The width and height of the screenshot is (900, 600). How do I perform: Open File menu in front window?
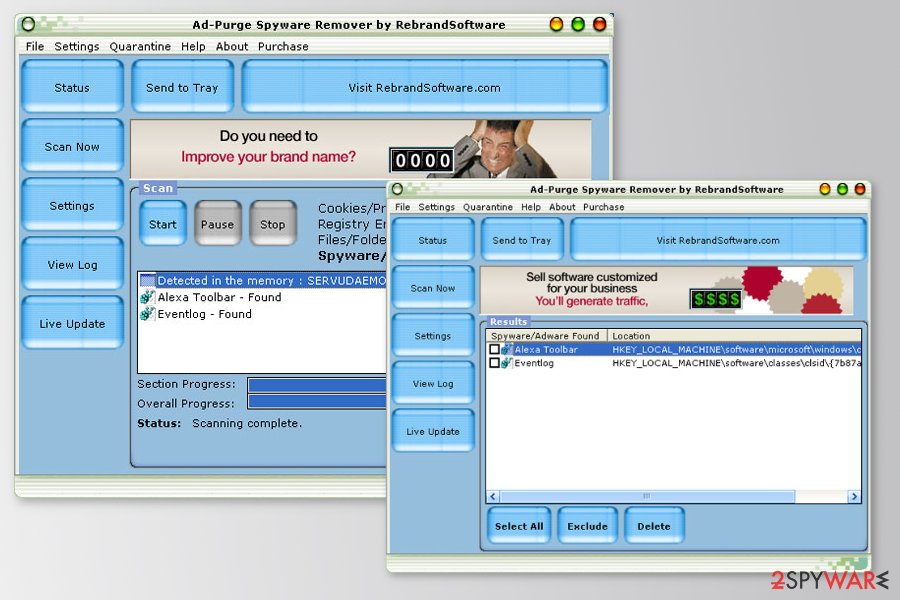(402, 207)
